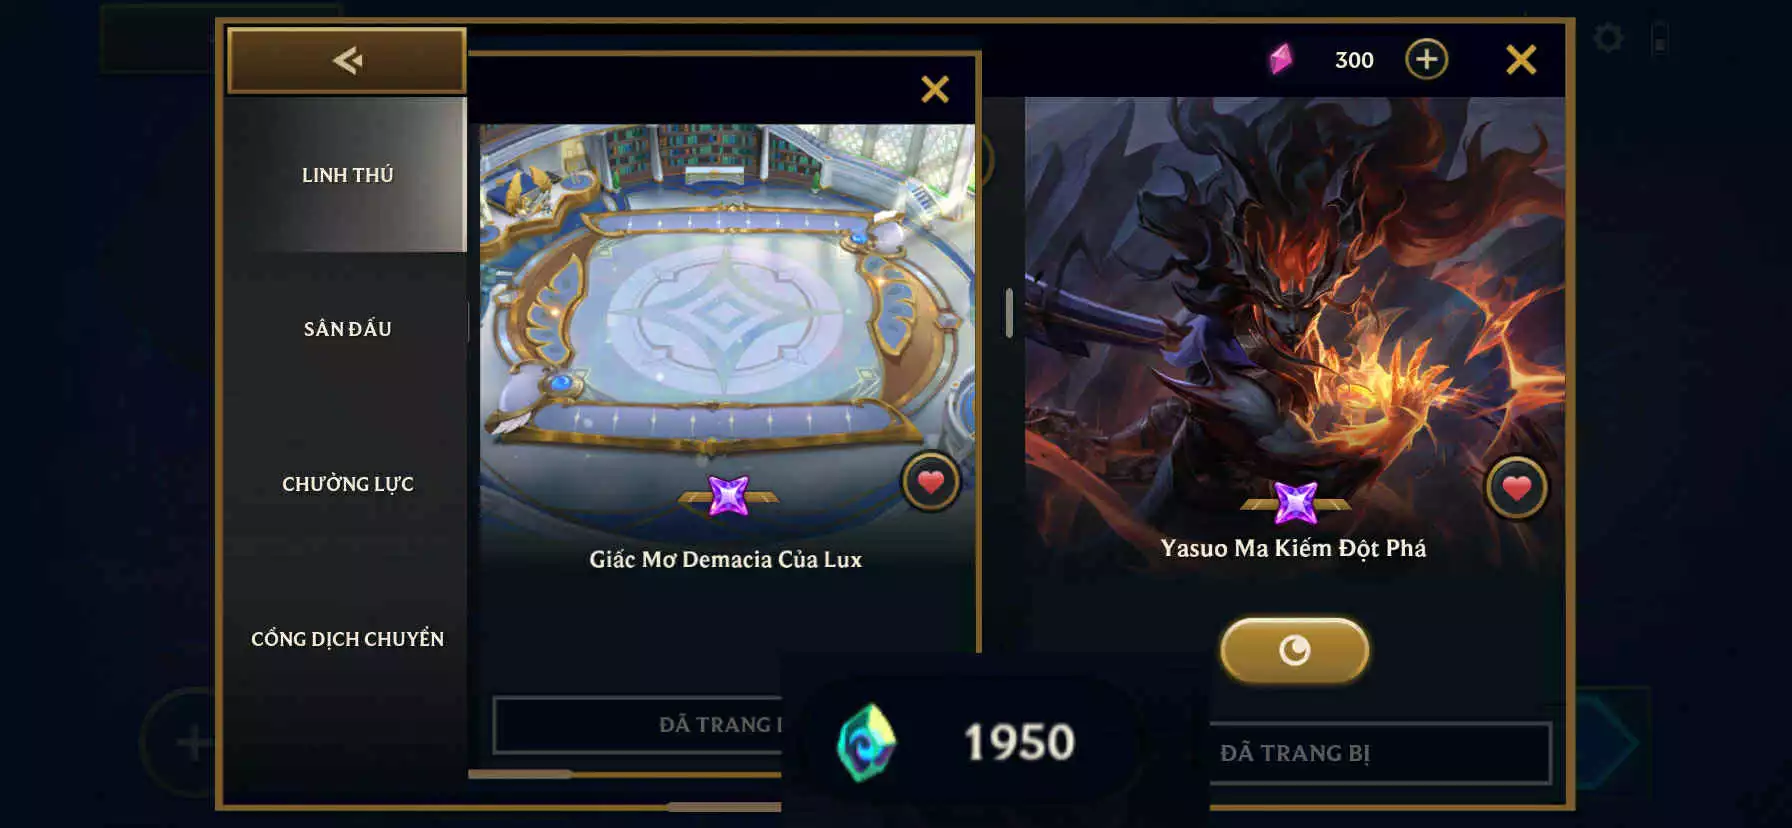
Task: Open the Cổng Dịch Chuyển tab
Action: (x=346, y=639)
